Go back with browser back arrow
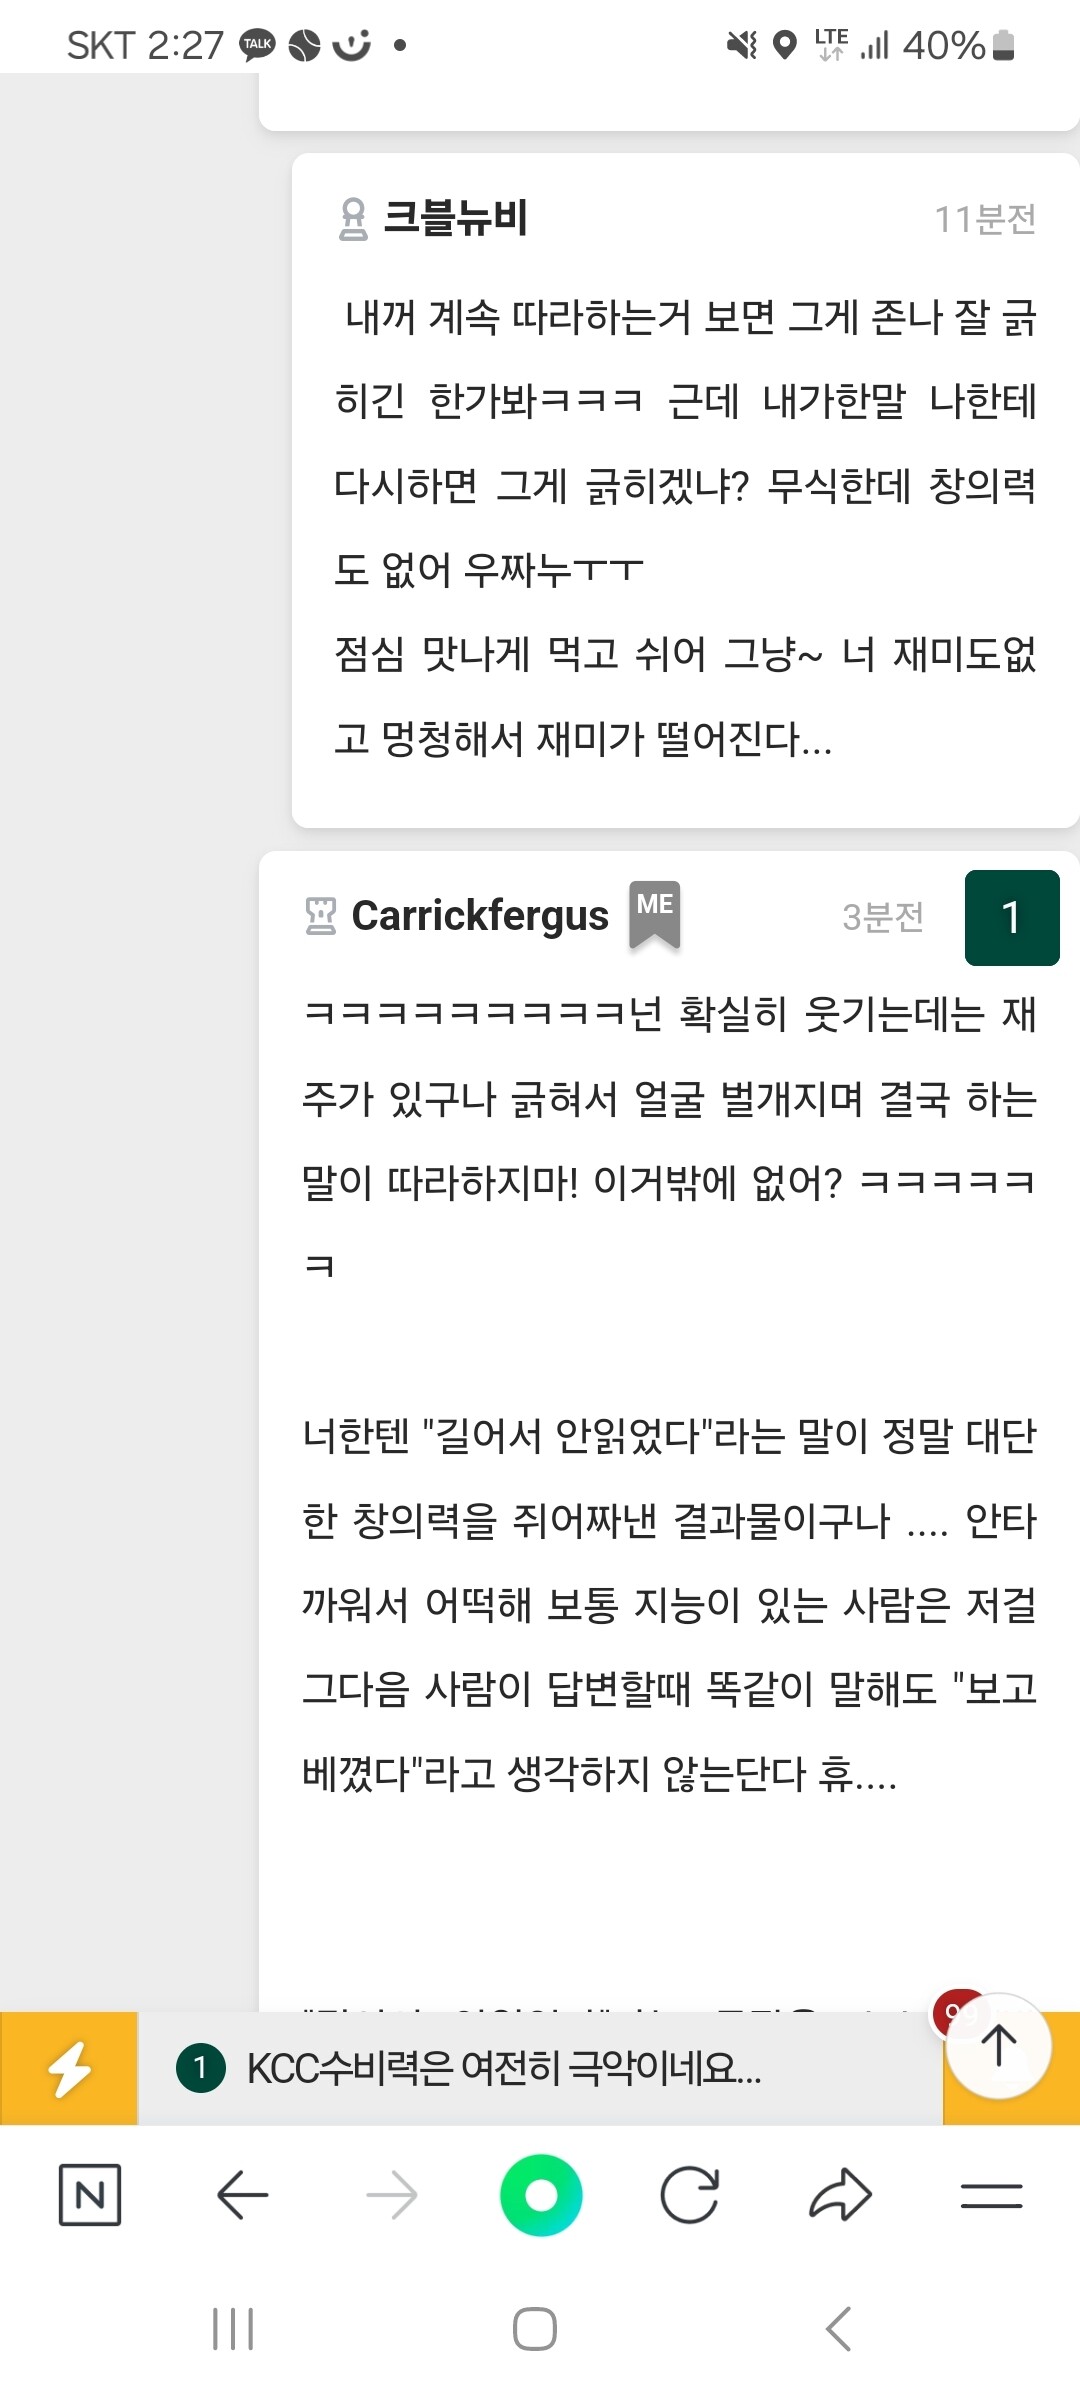The image size is (1080, 2400). (242, 2195)
